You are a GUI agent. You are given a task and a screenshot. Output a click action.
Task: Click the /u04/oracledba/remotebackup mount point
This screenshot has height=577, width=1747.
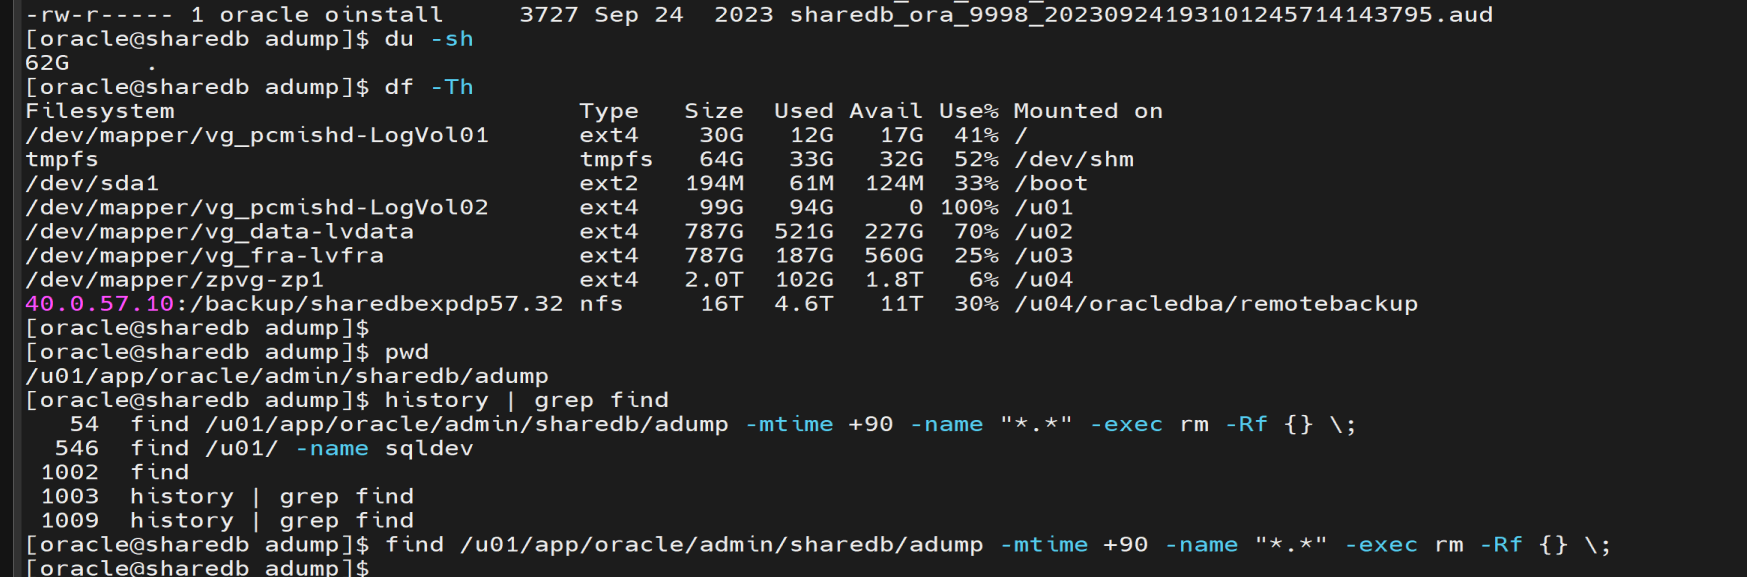coord(1216,304)
